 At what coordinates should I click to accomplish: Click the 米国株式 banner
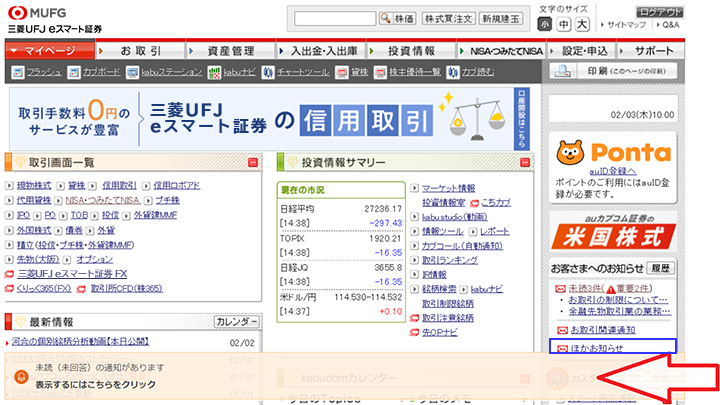[613, 232]
